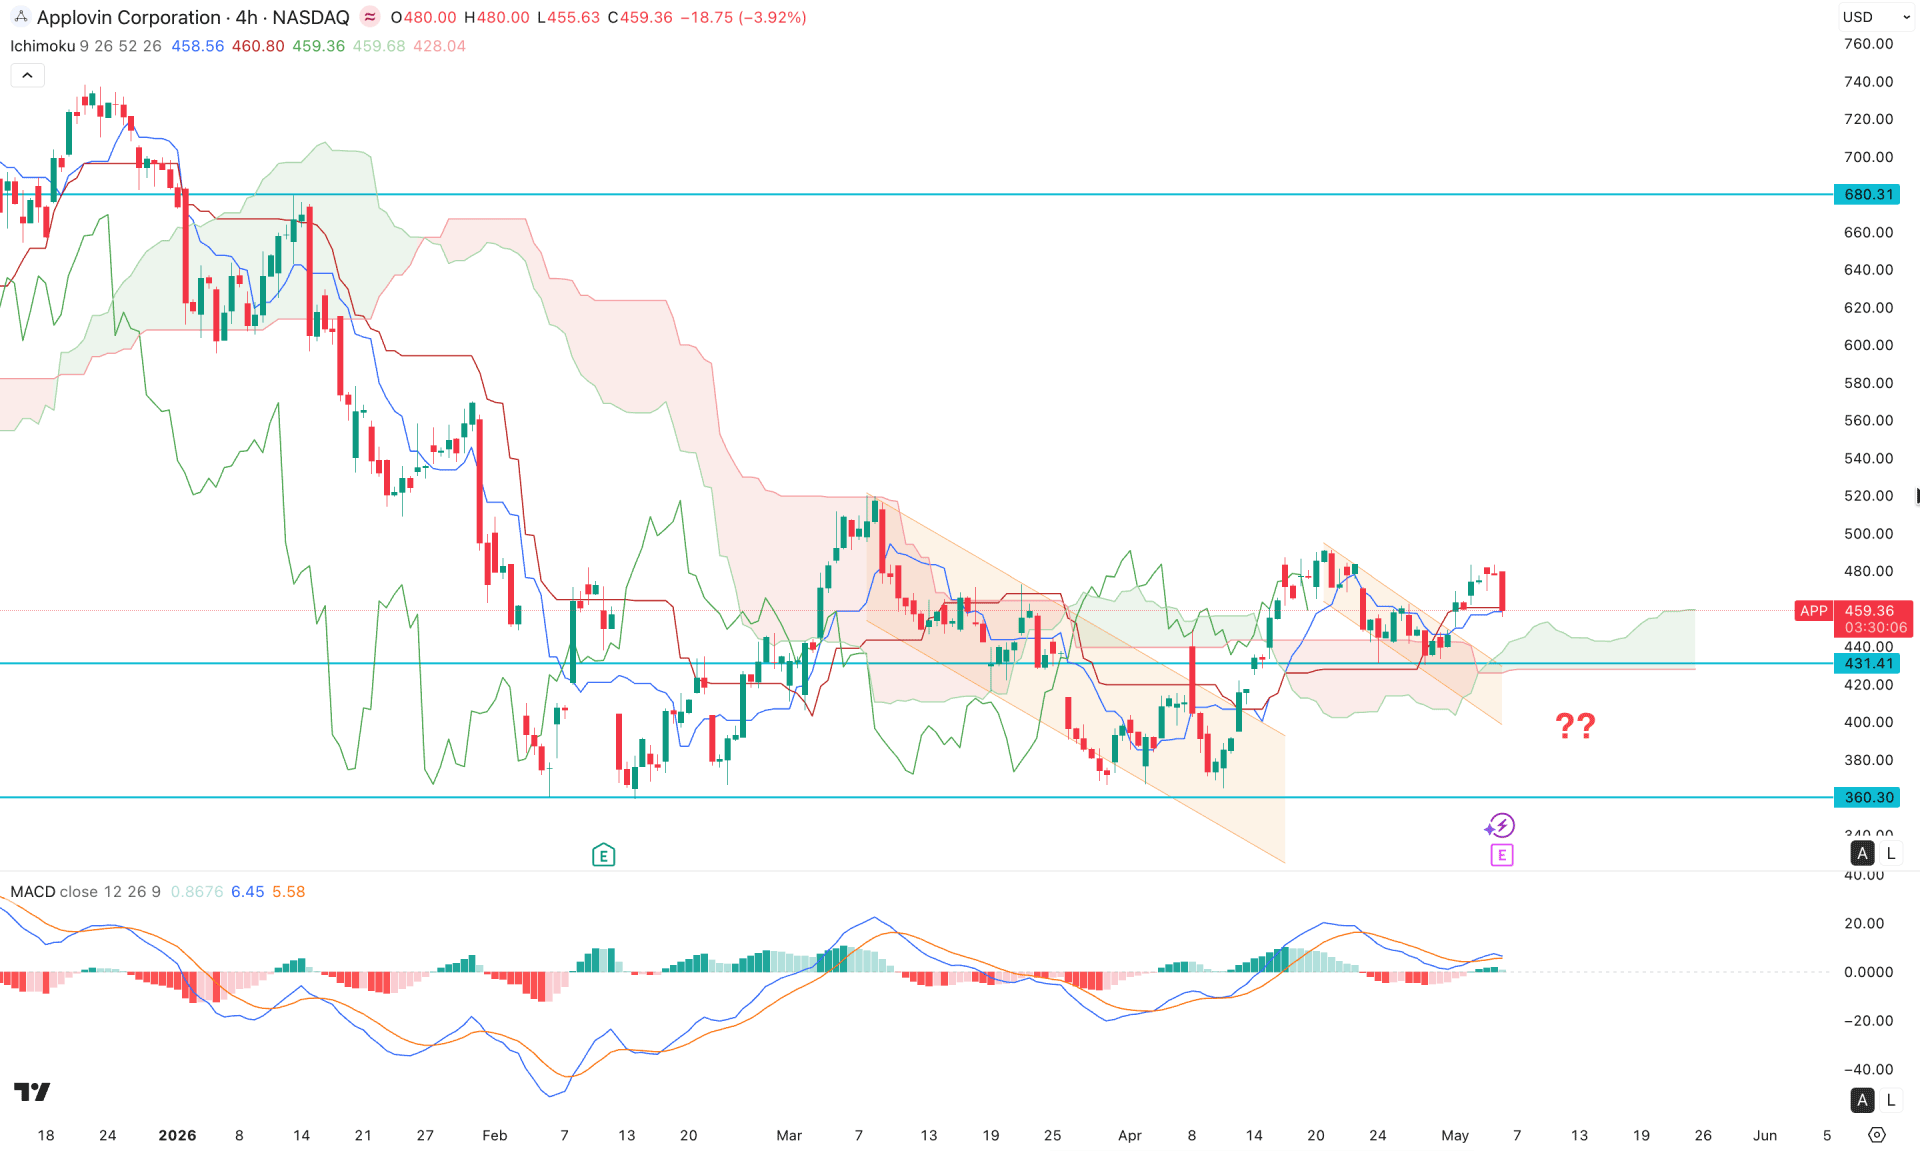Toggle log scale L on MACD pane
1920x1151 pixels.
point(1891,1100)
